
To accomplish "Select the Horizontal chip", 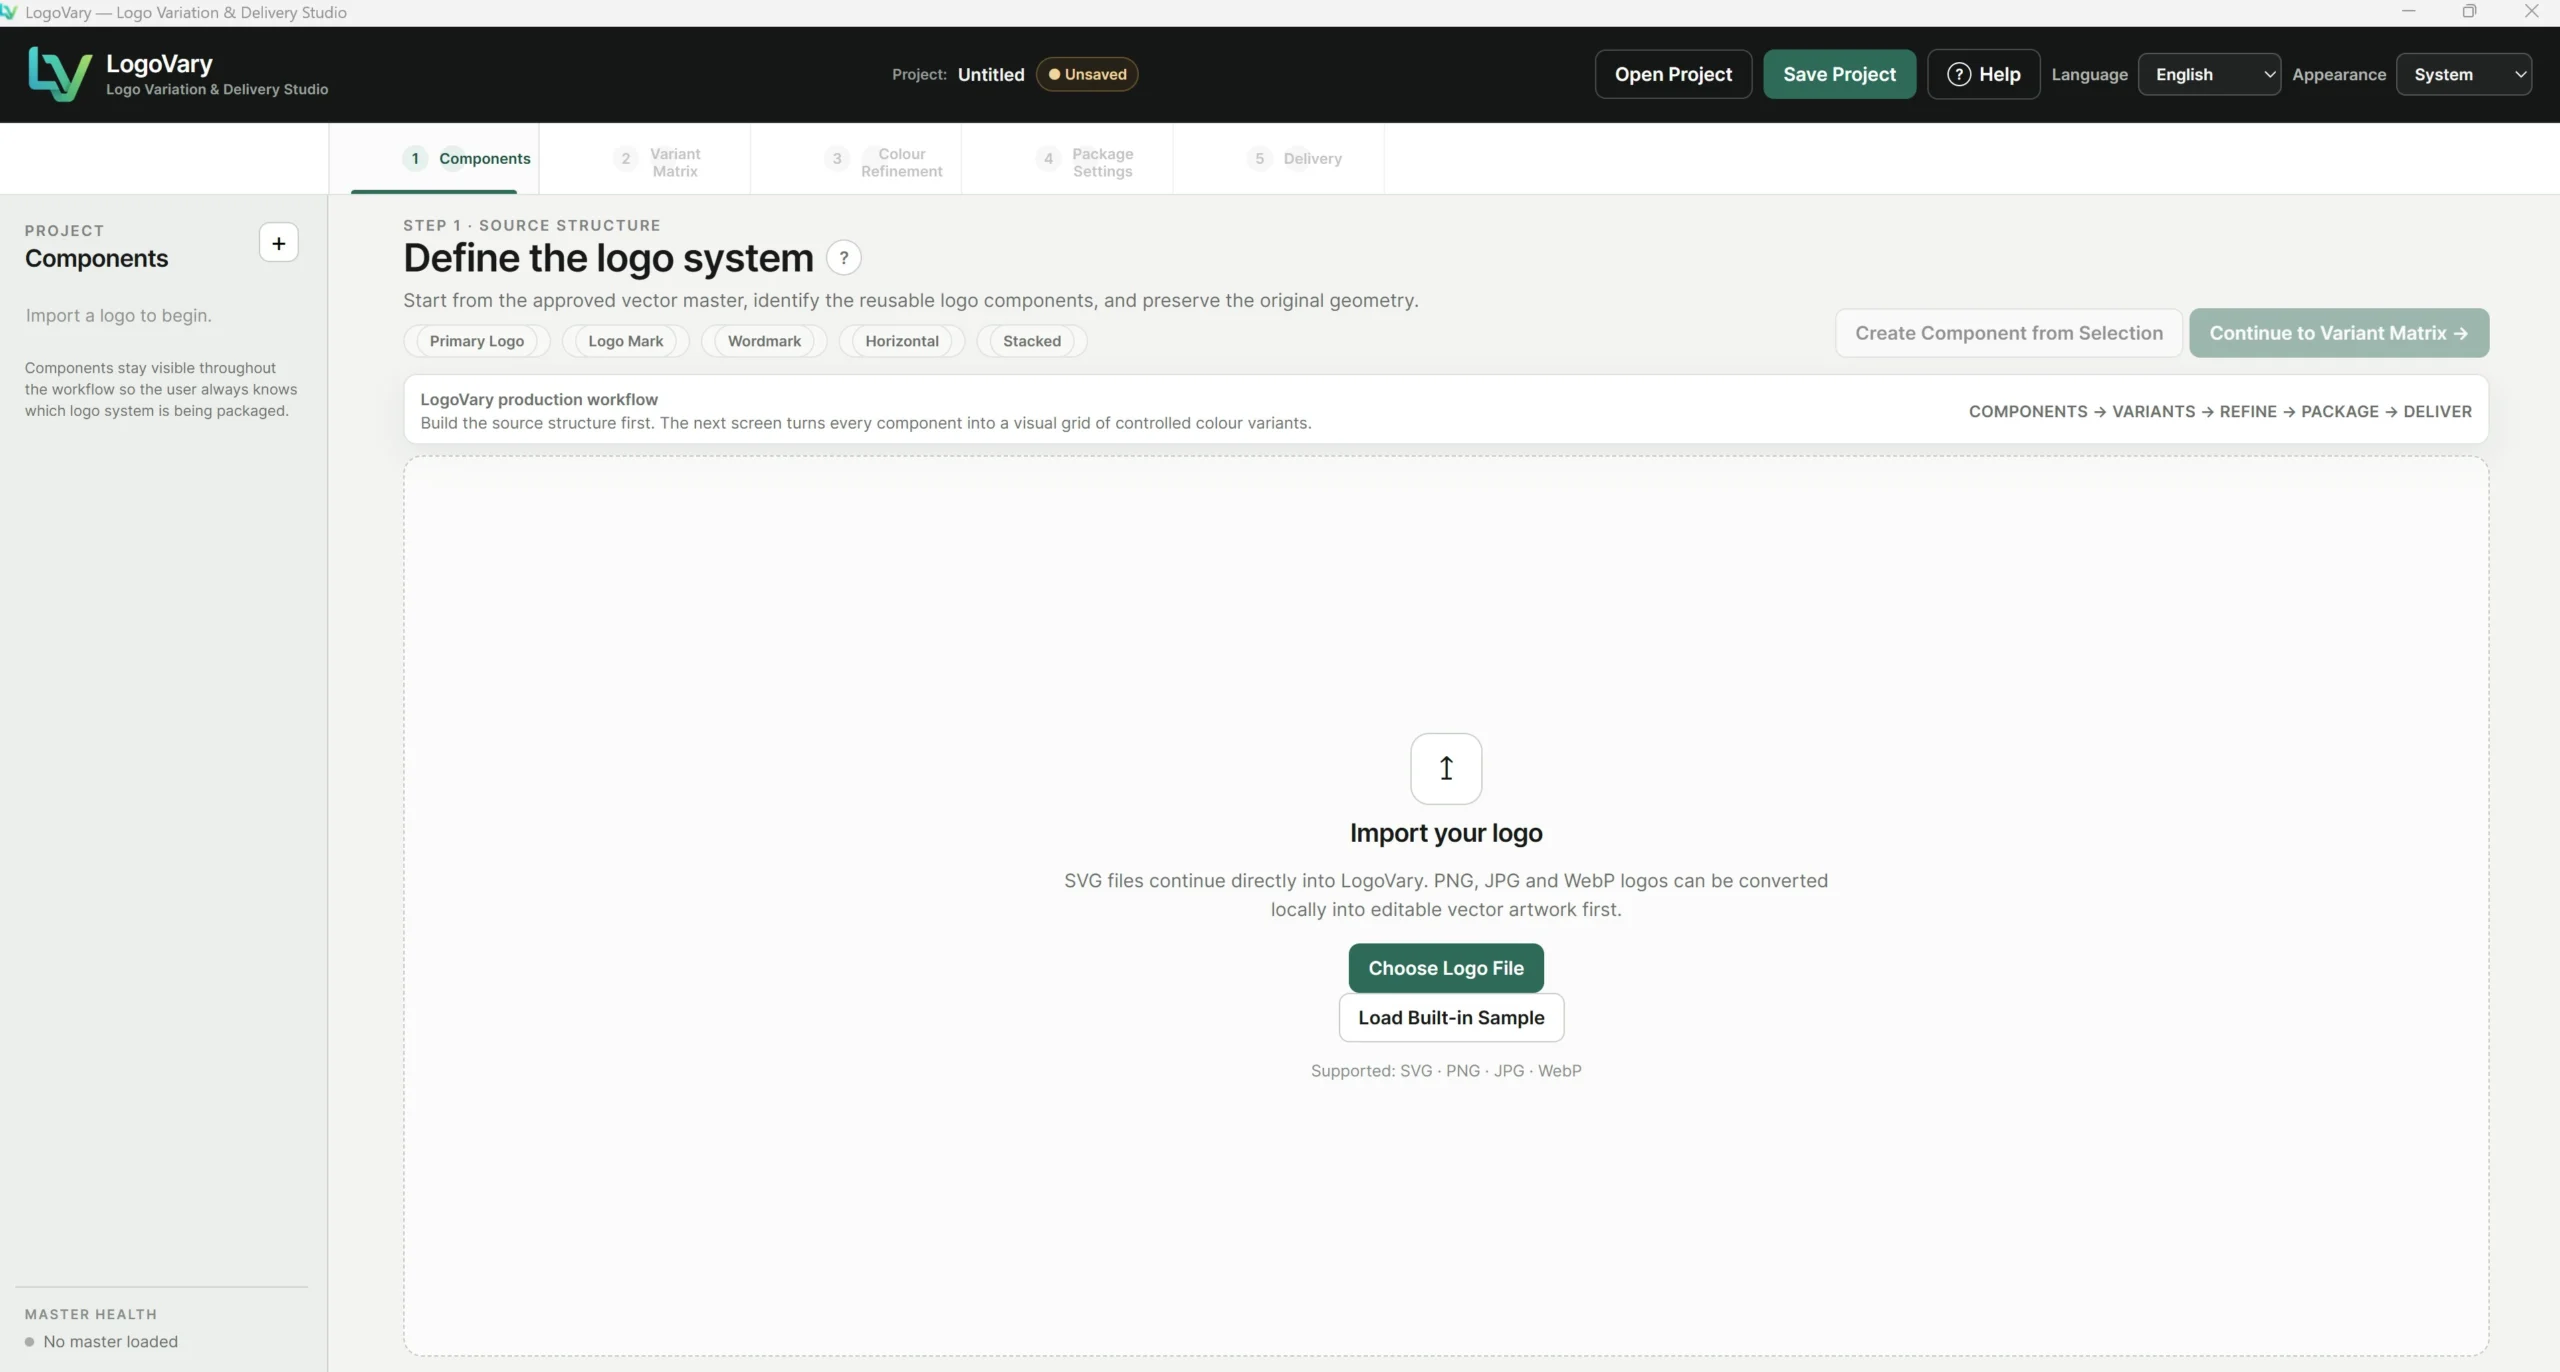I will coord(902,341).
